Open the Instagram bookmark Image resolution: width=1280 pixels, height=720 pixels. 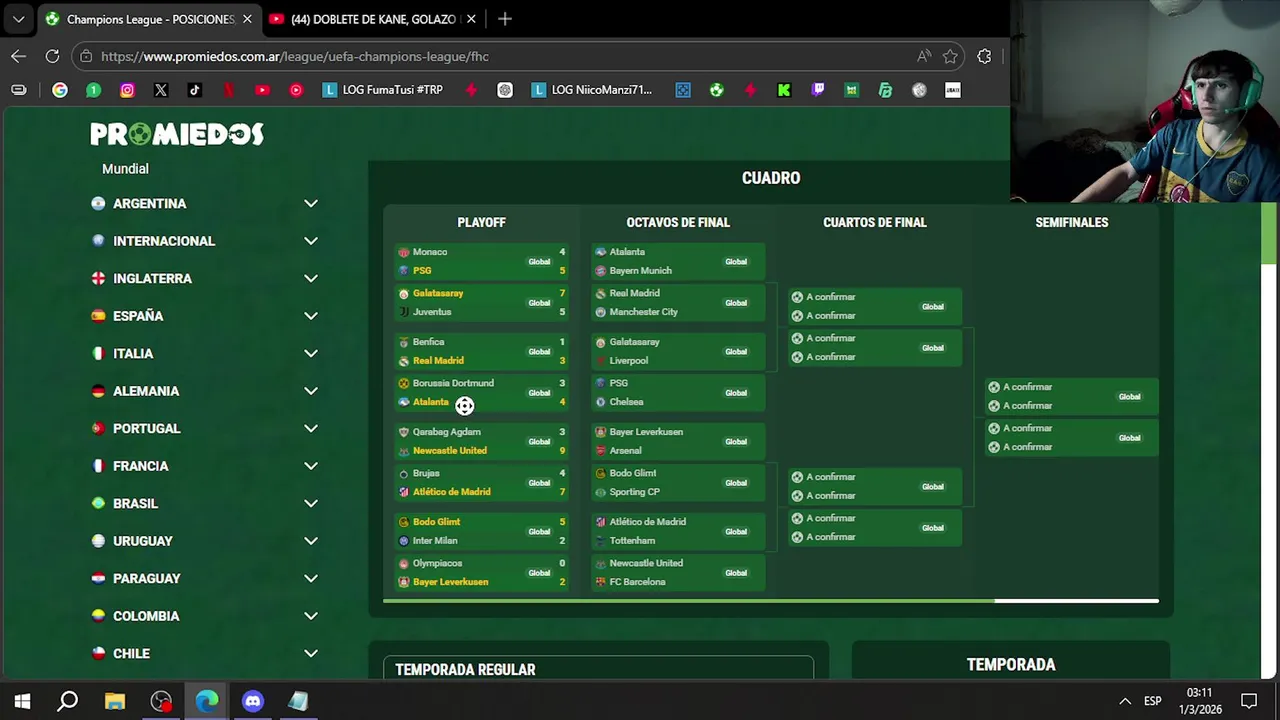(127, 90)
